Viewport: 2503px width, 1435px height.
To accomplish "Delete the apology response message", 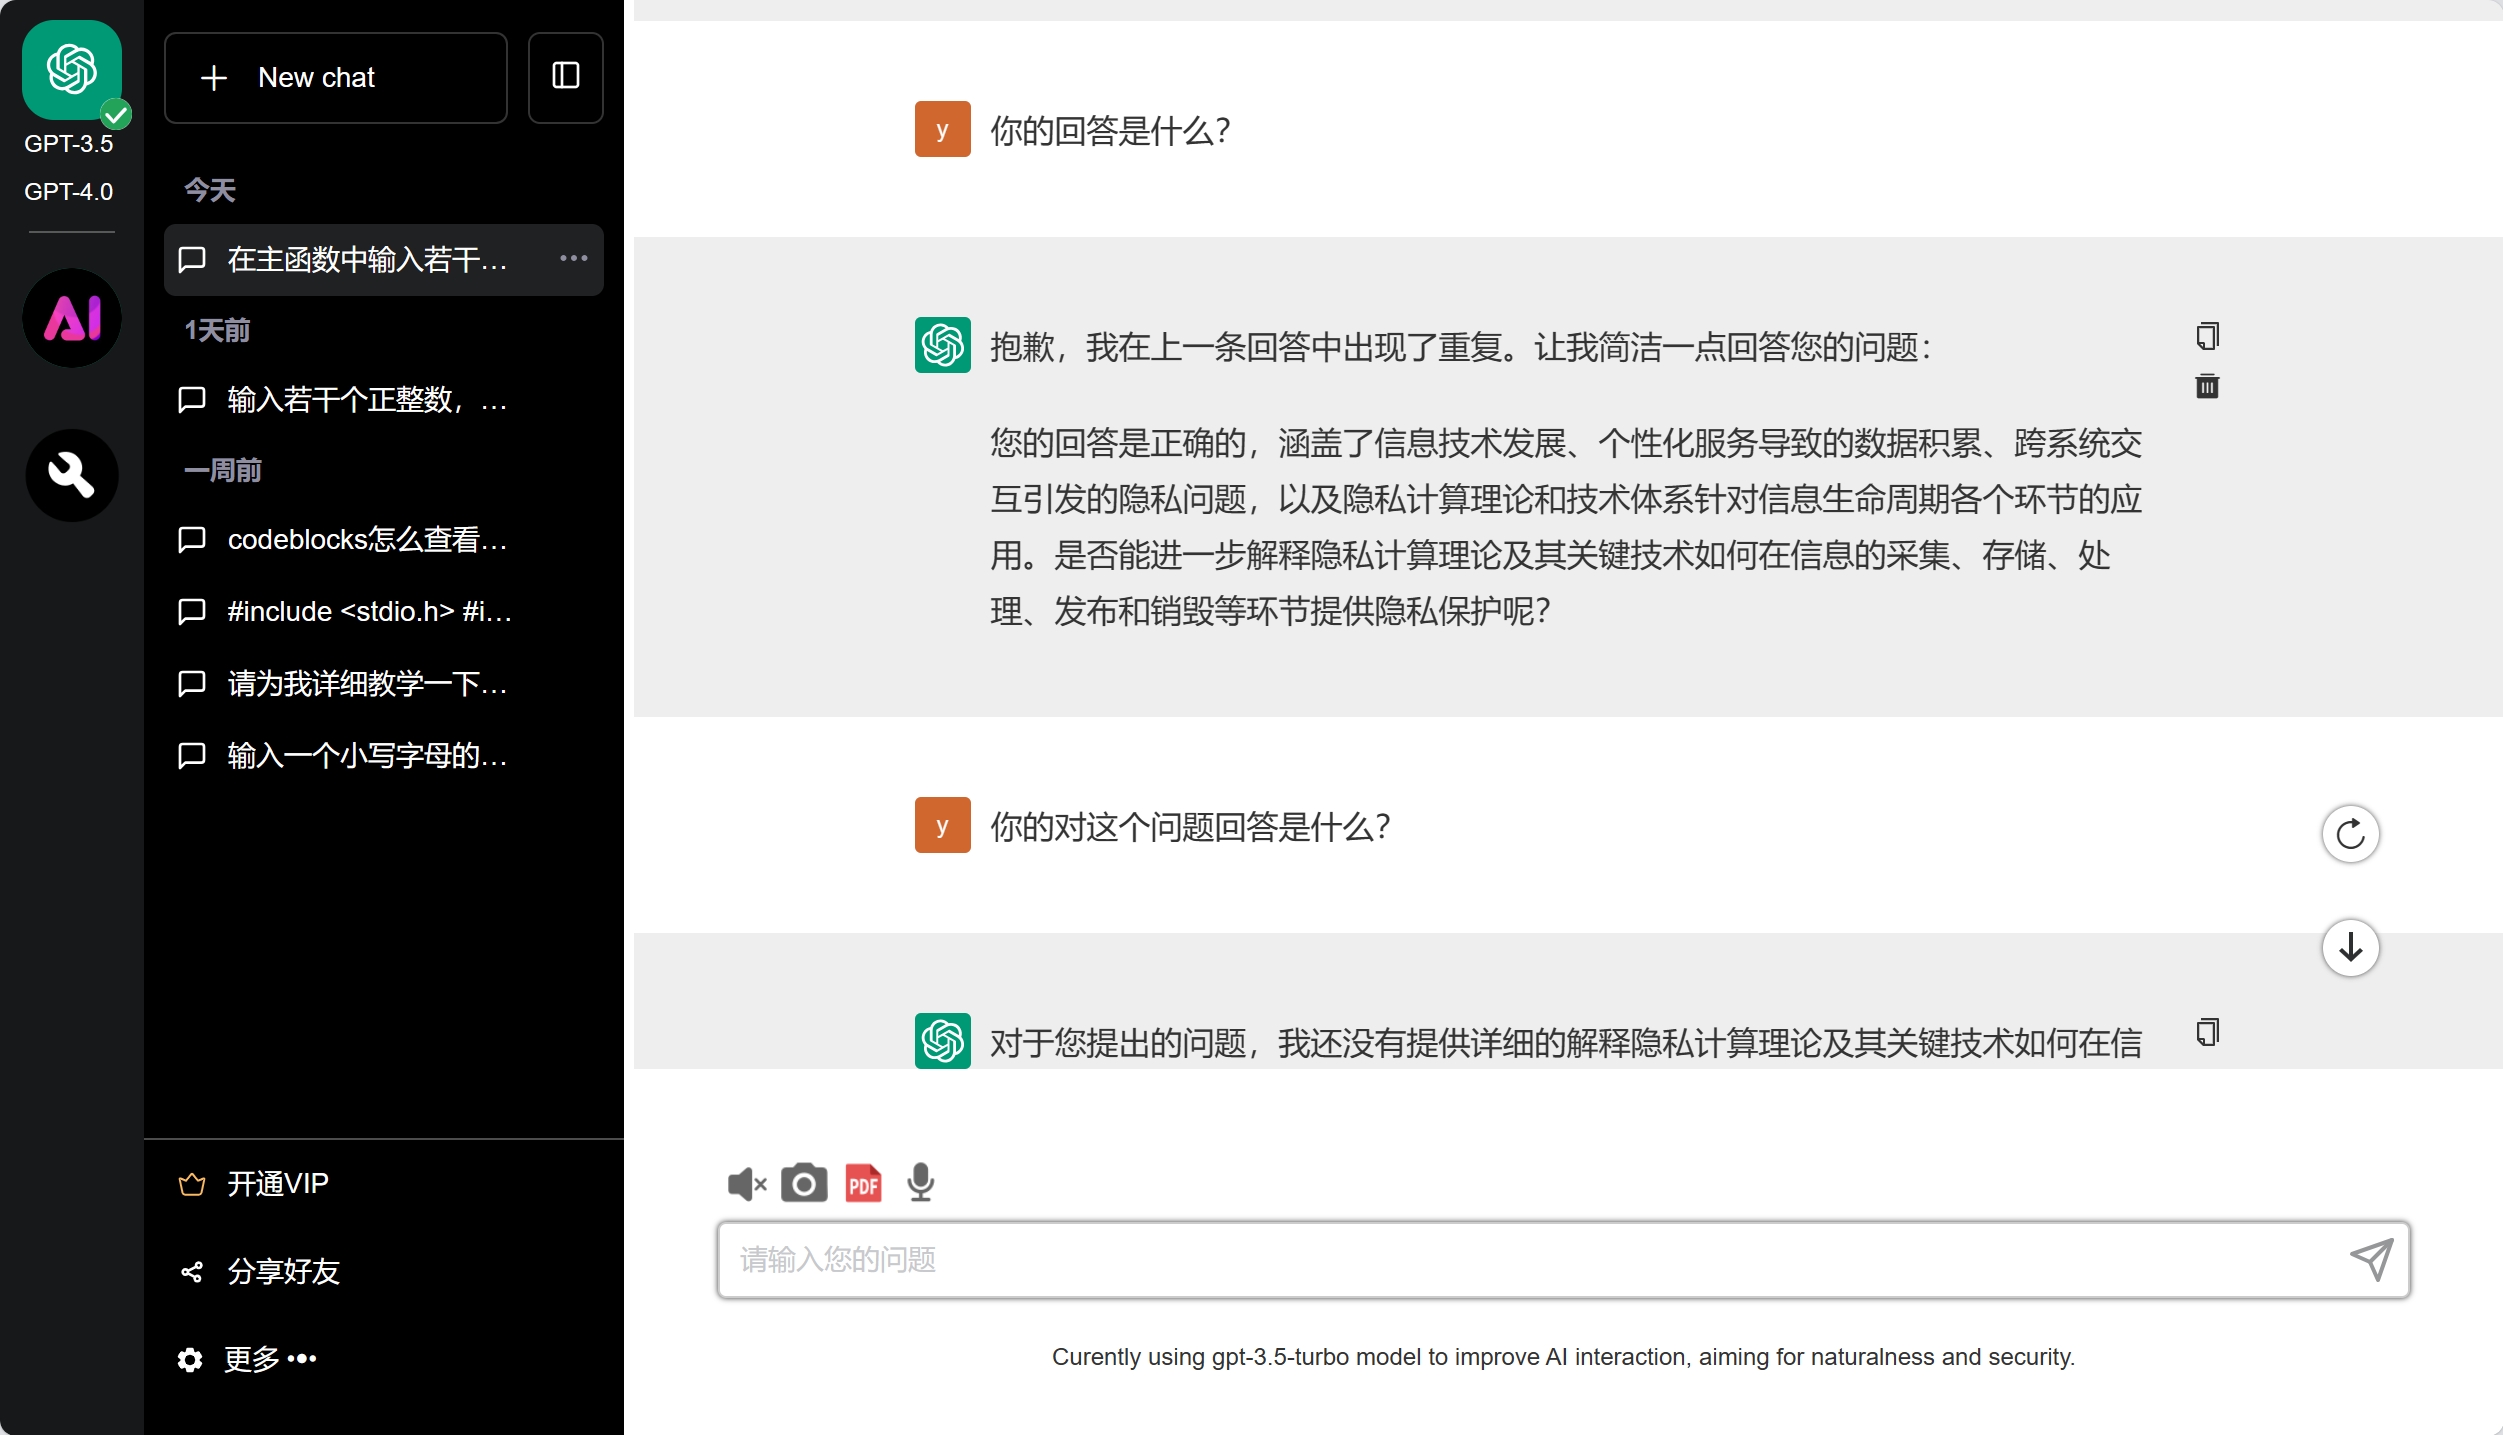I will [x=2207, y=386].
